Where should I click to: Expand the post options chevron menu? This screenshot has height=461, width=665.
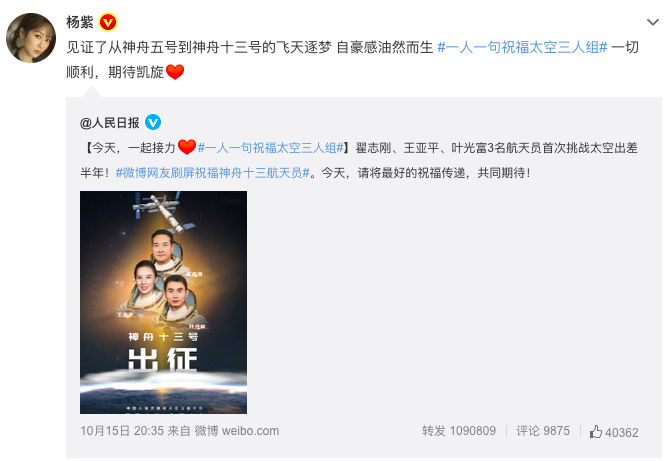click(652, 22)
